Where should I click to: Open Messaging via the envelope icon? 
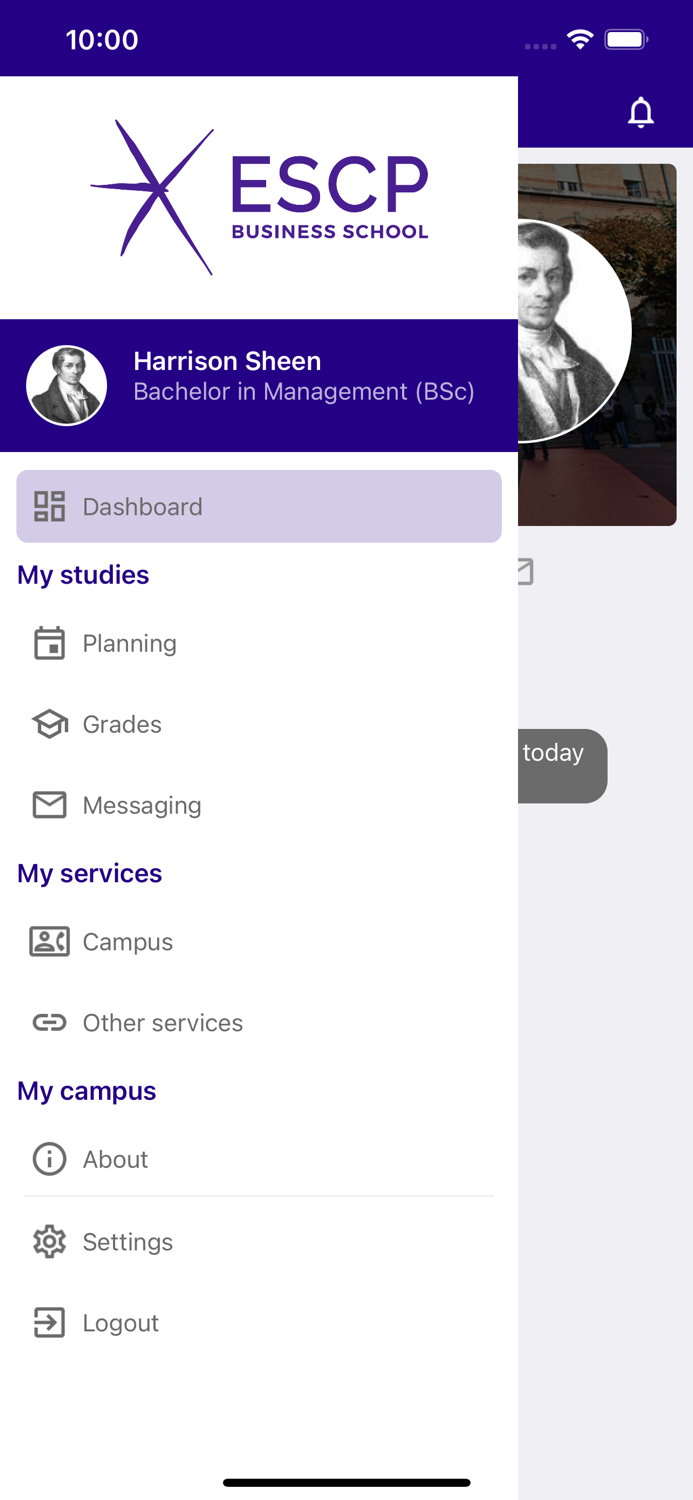click(48, 805)
